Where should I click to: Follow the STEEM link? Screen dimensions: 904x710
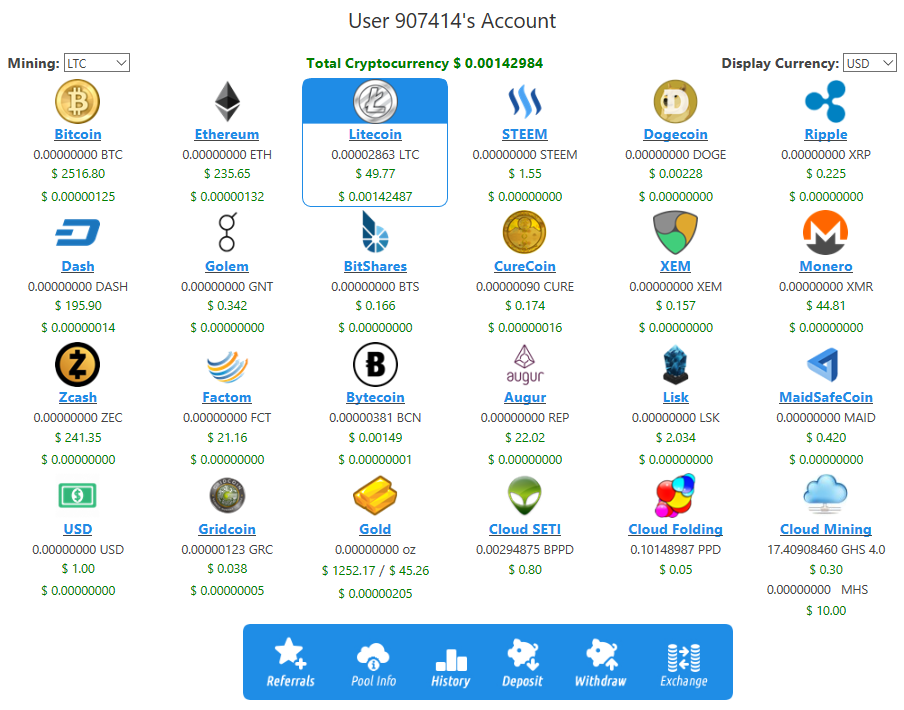[525, 134]
